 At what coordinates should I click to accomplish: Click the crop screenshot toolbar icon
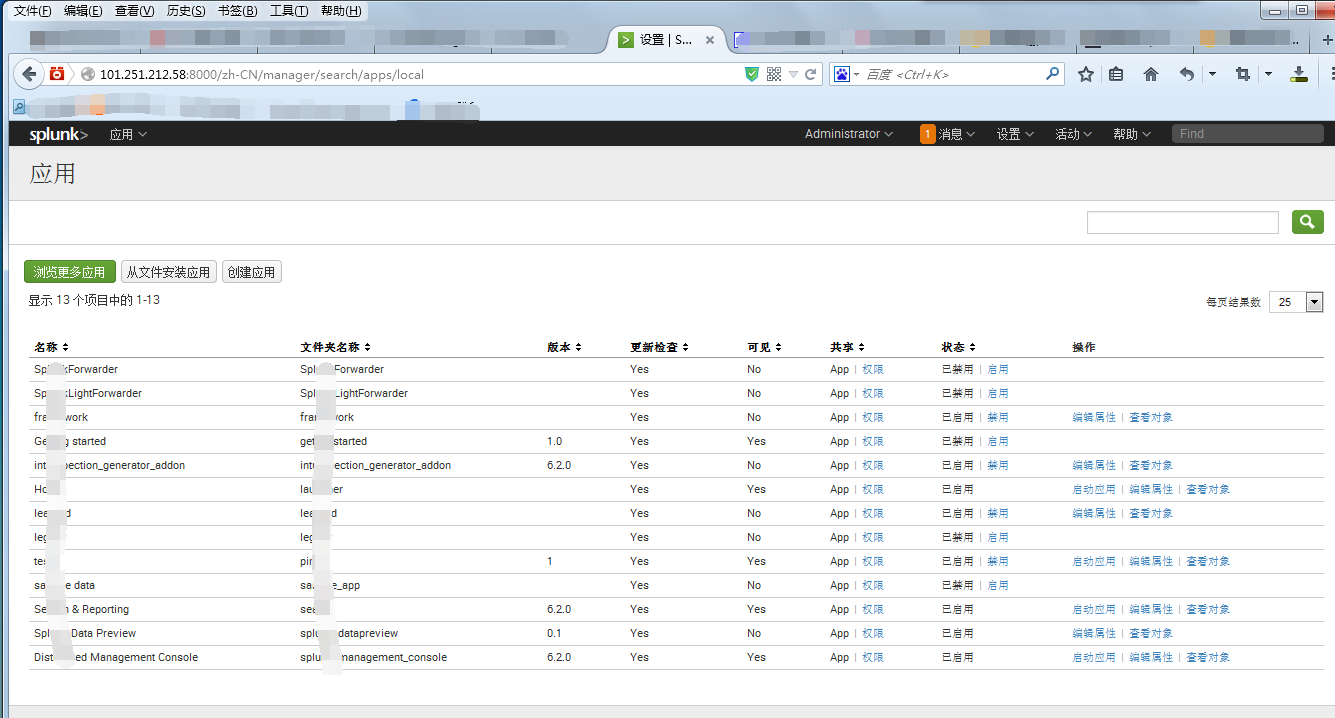[x=1243, y=74]
